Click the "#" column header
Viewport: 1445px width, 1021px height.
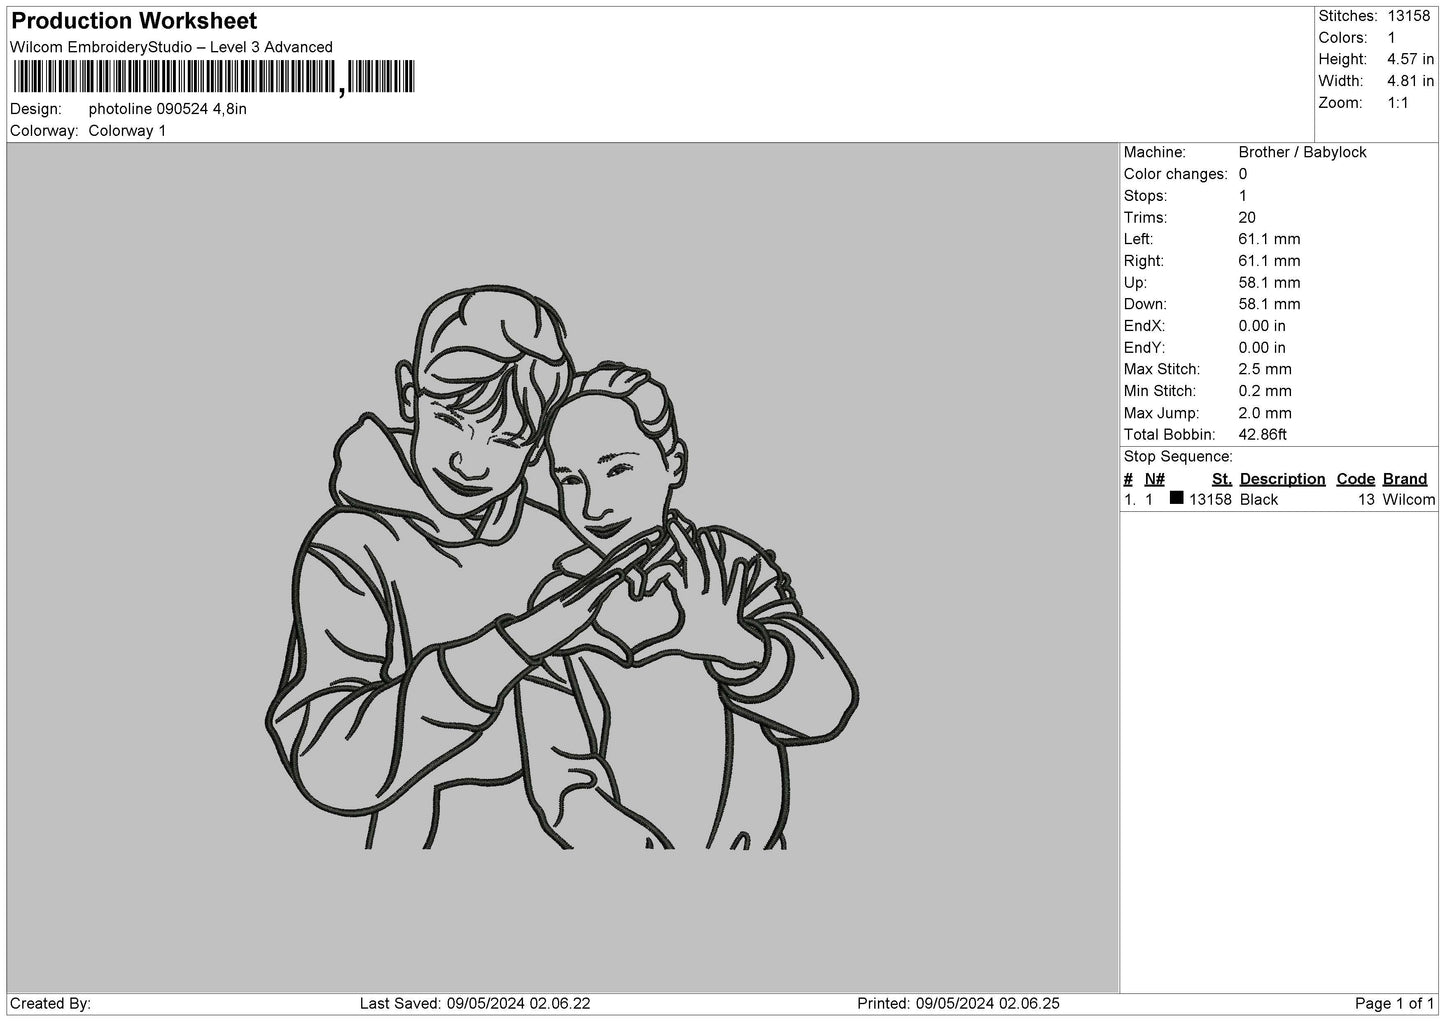(x=1128, y=479)
